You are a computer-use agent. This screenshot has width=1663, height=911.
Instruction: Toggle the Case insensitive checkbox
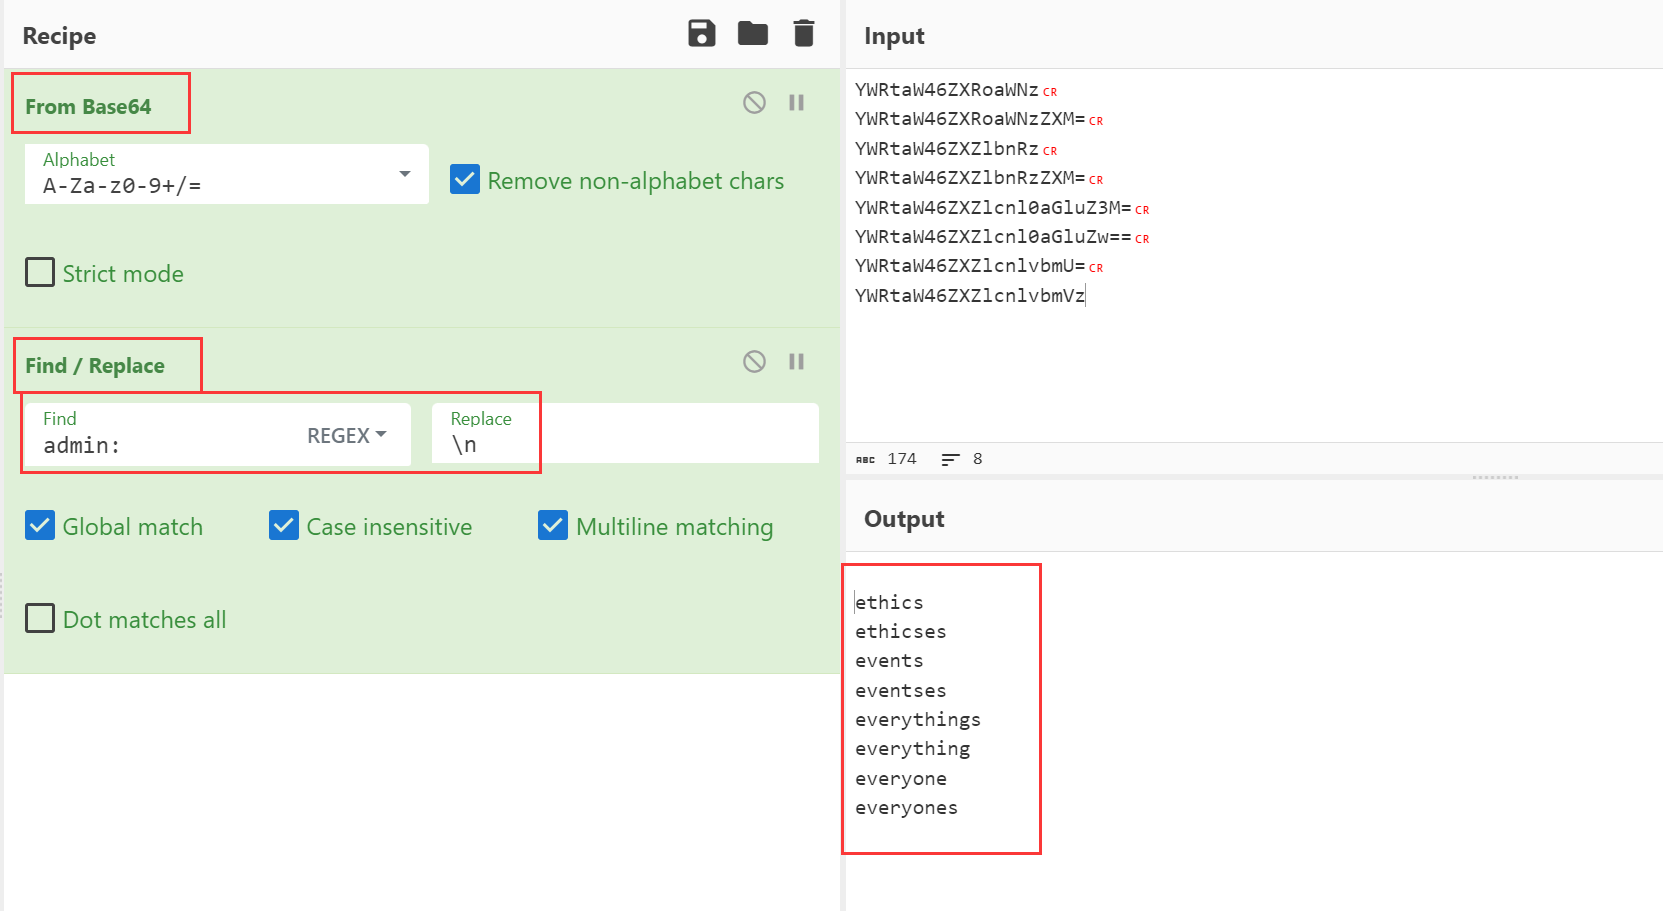point(284,526)
